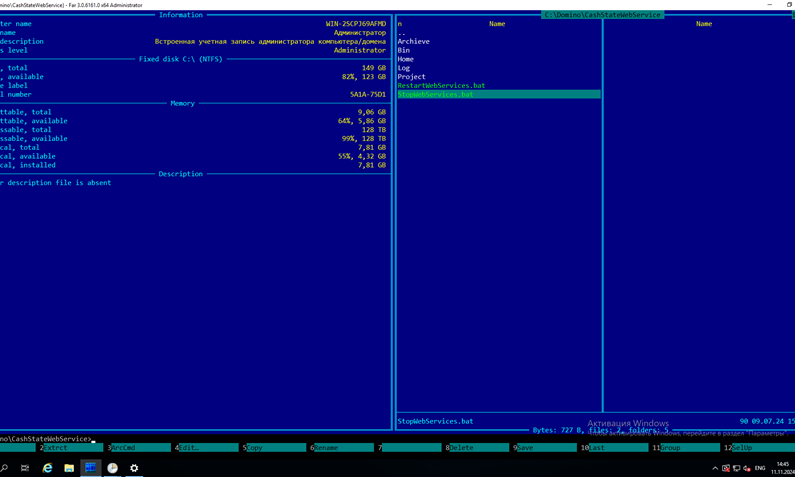Viewport: 795px width, 478px height.
Task: Select RestartWebServices.bat file
Action: coord(441,86)
